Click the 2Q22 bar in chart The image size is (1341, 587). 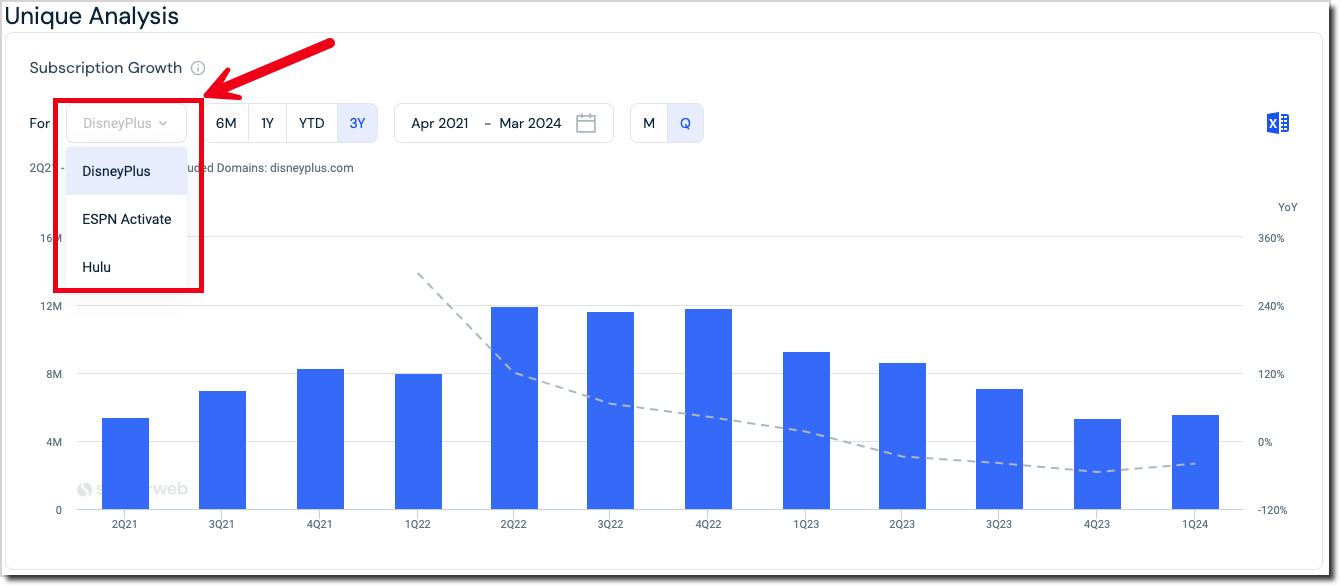514,408
